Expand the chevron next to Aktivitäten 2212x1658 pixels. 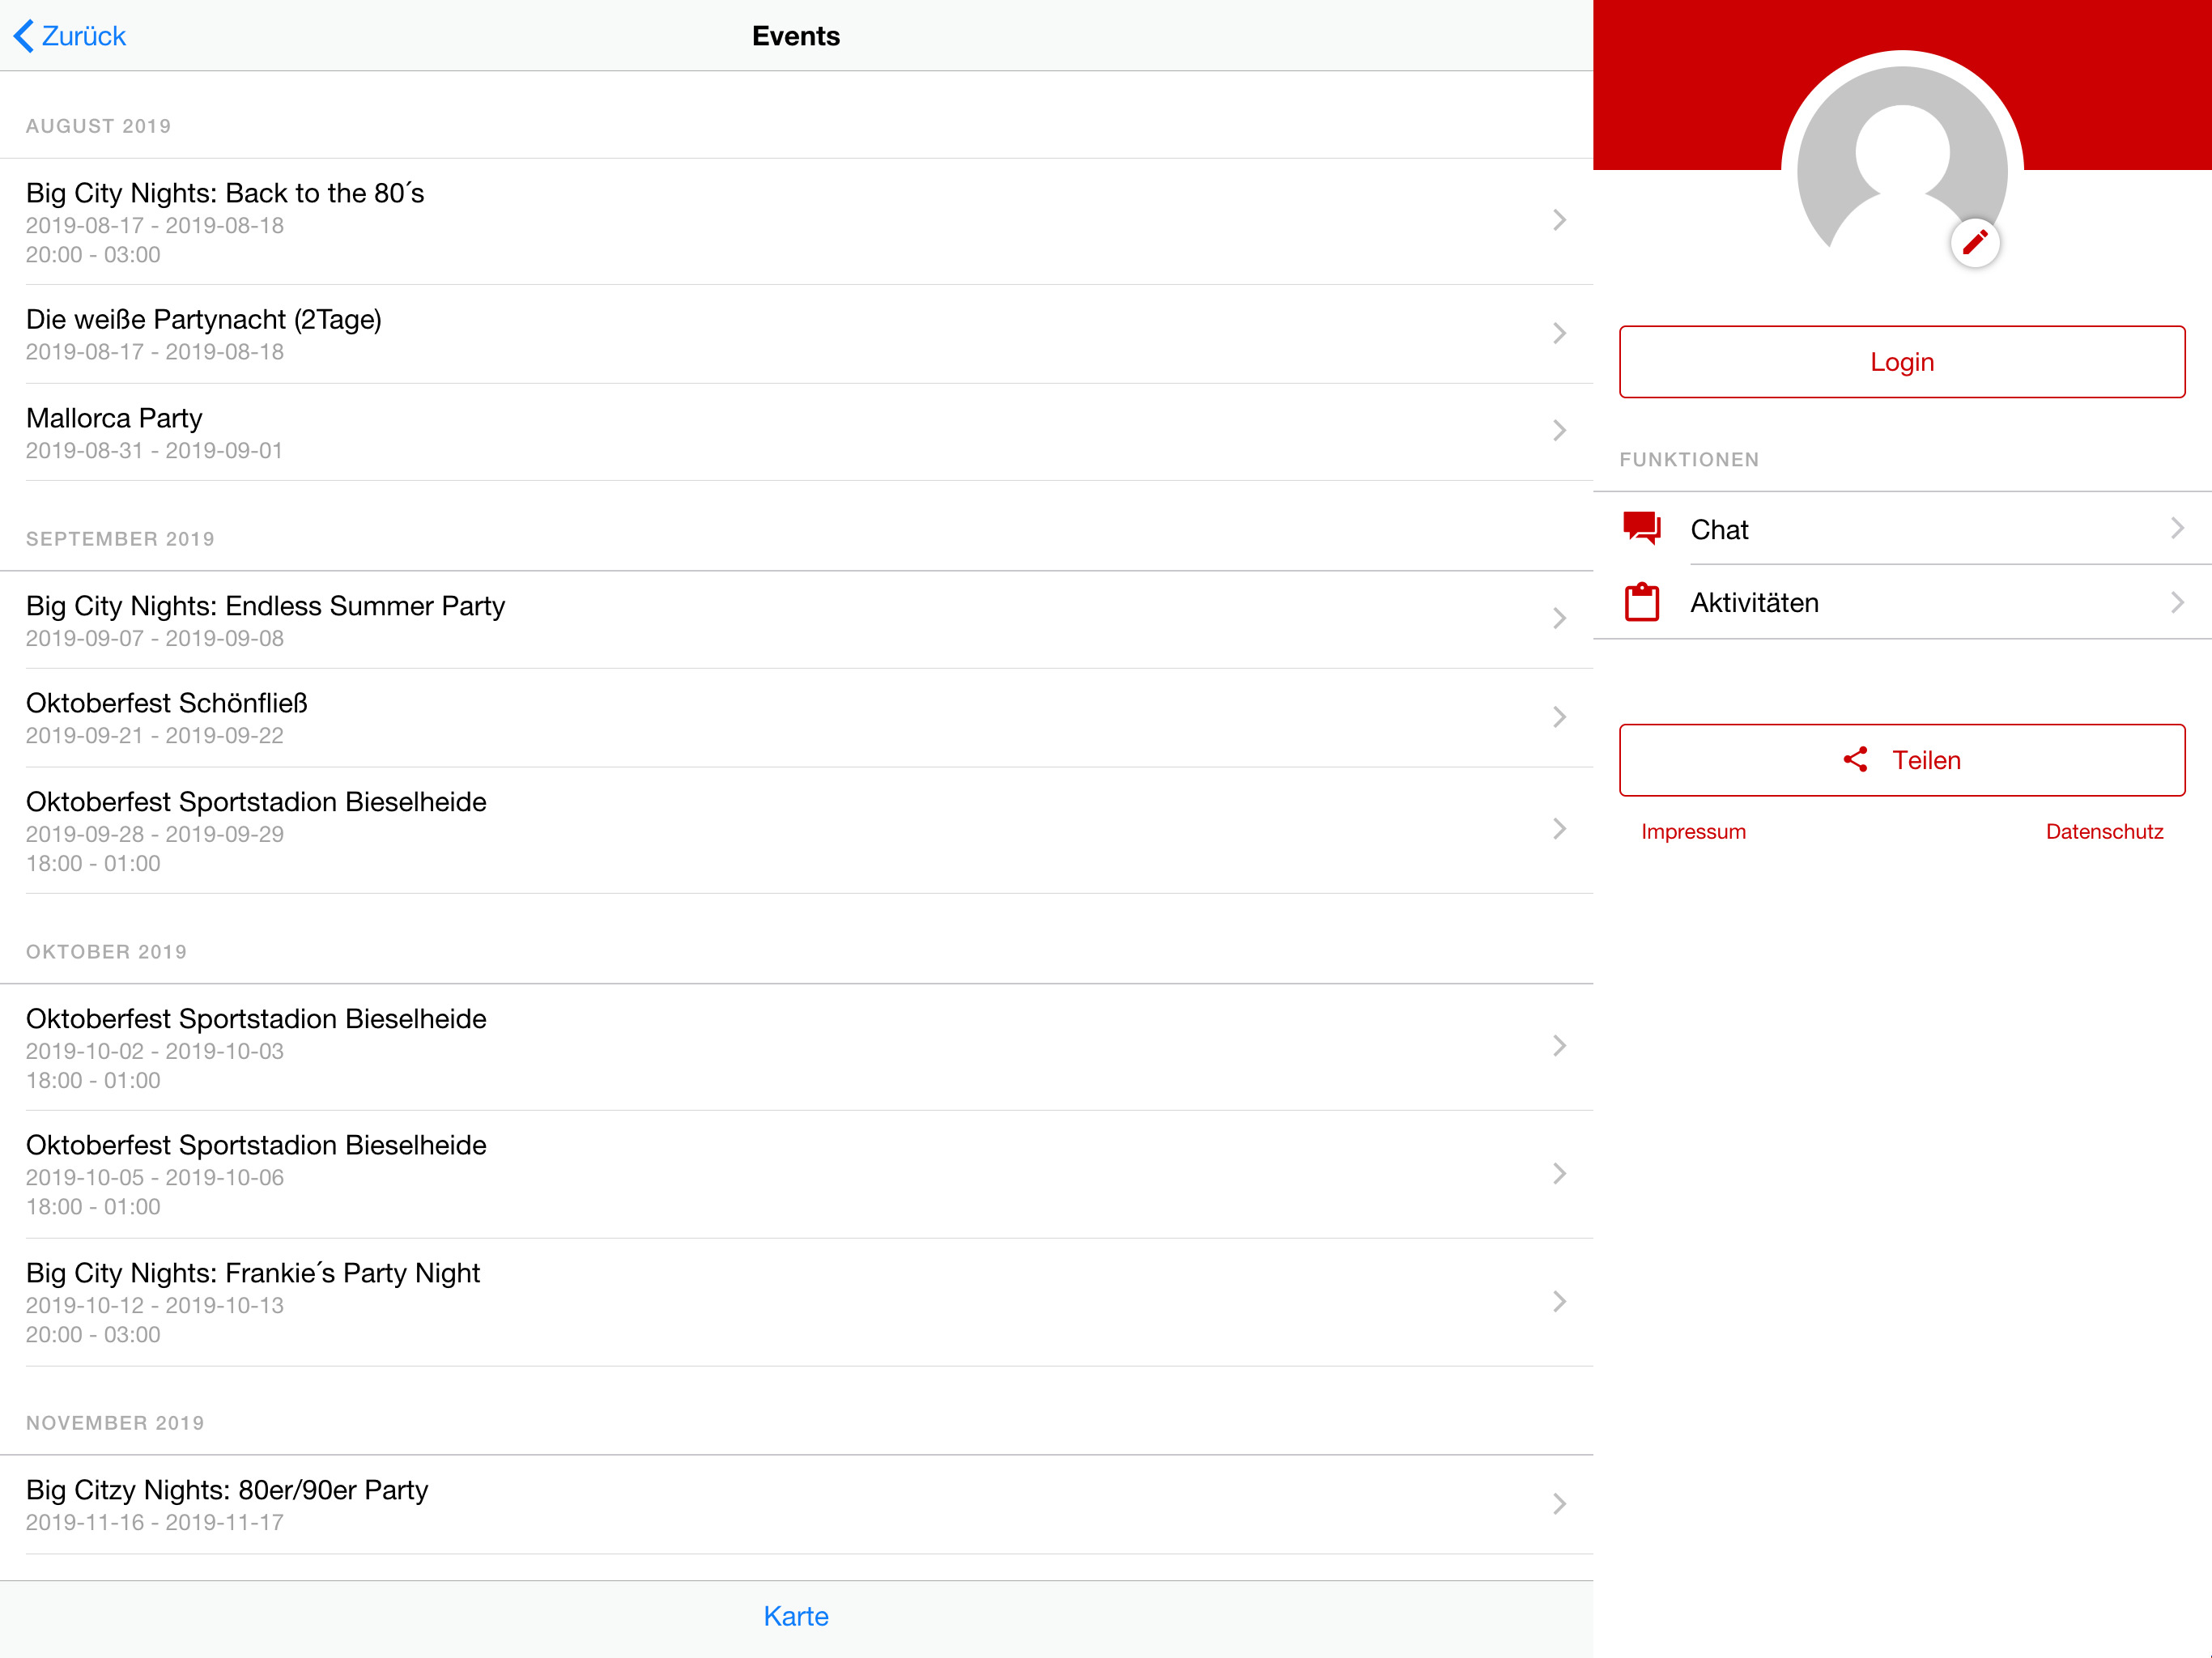[x=2177, y=602]
